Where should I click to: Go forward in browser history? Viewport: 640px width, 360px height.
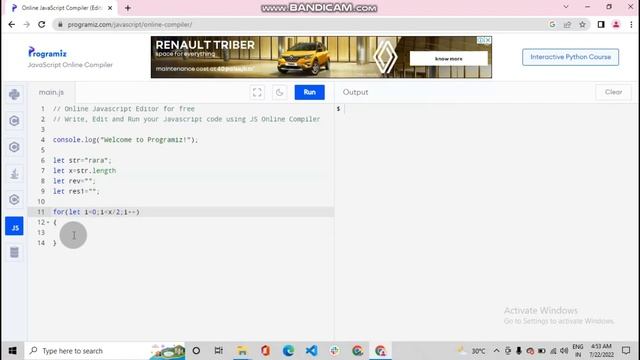27,24
